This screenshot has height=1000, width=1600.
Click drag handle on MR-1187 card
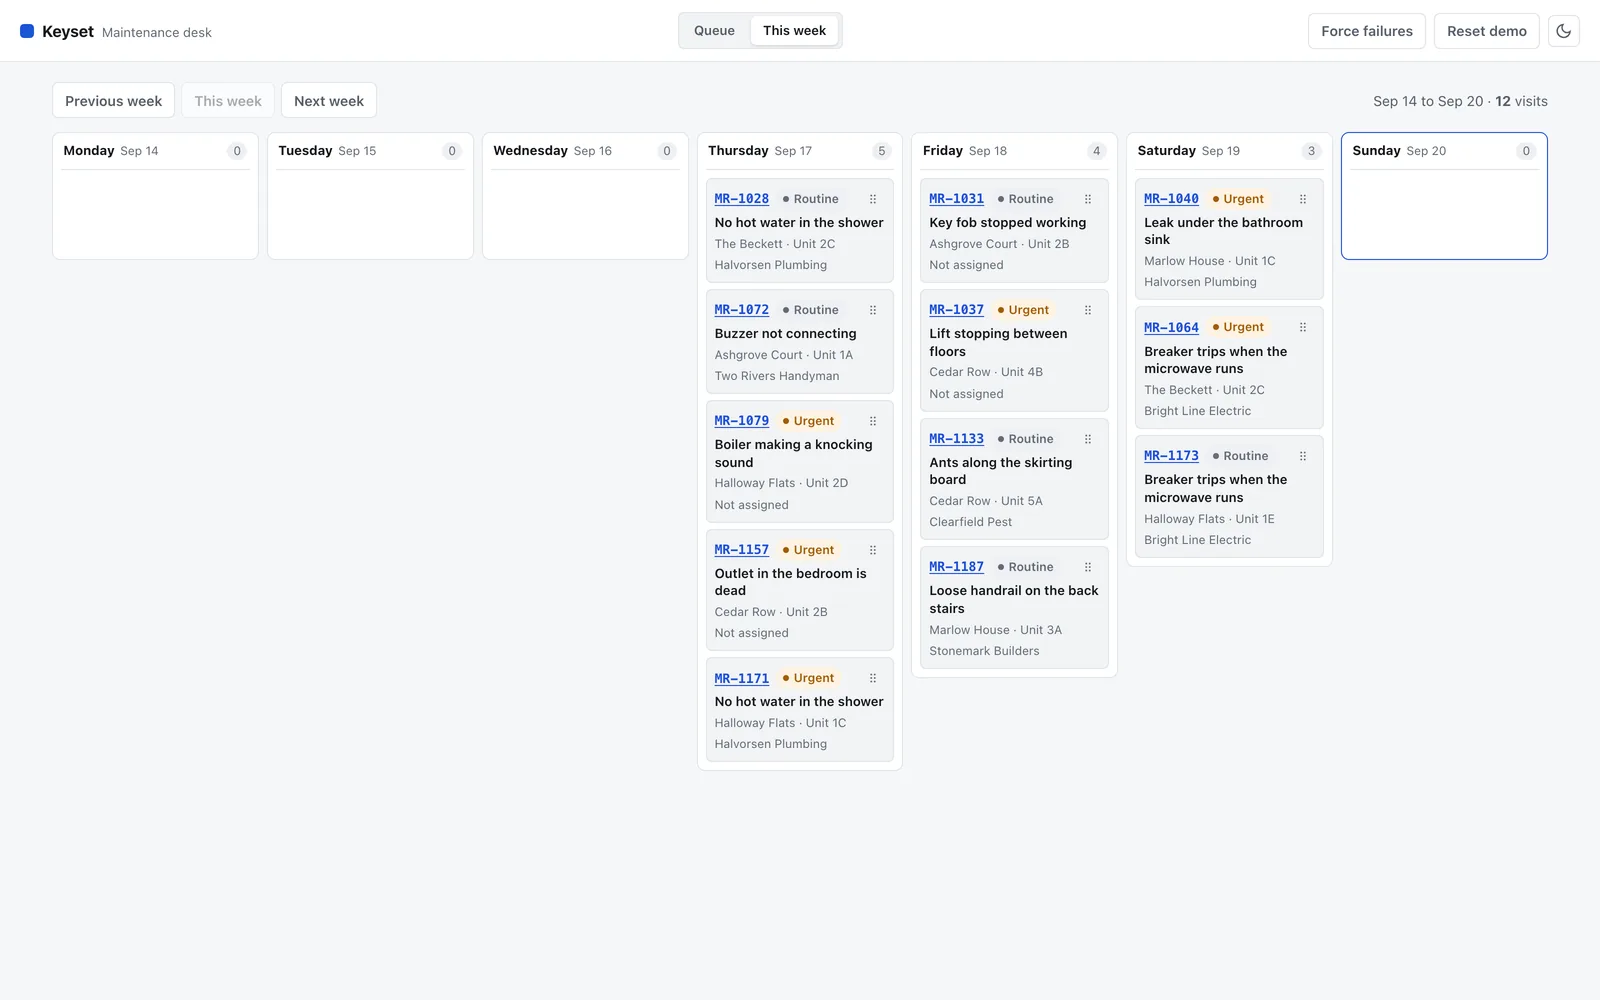pos(1088,567)
